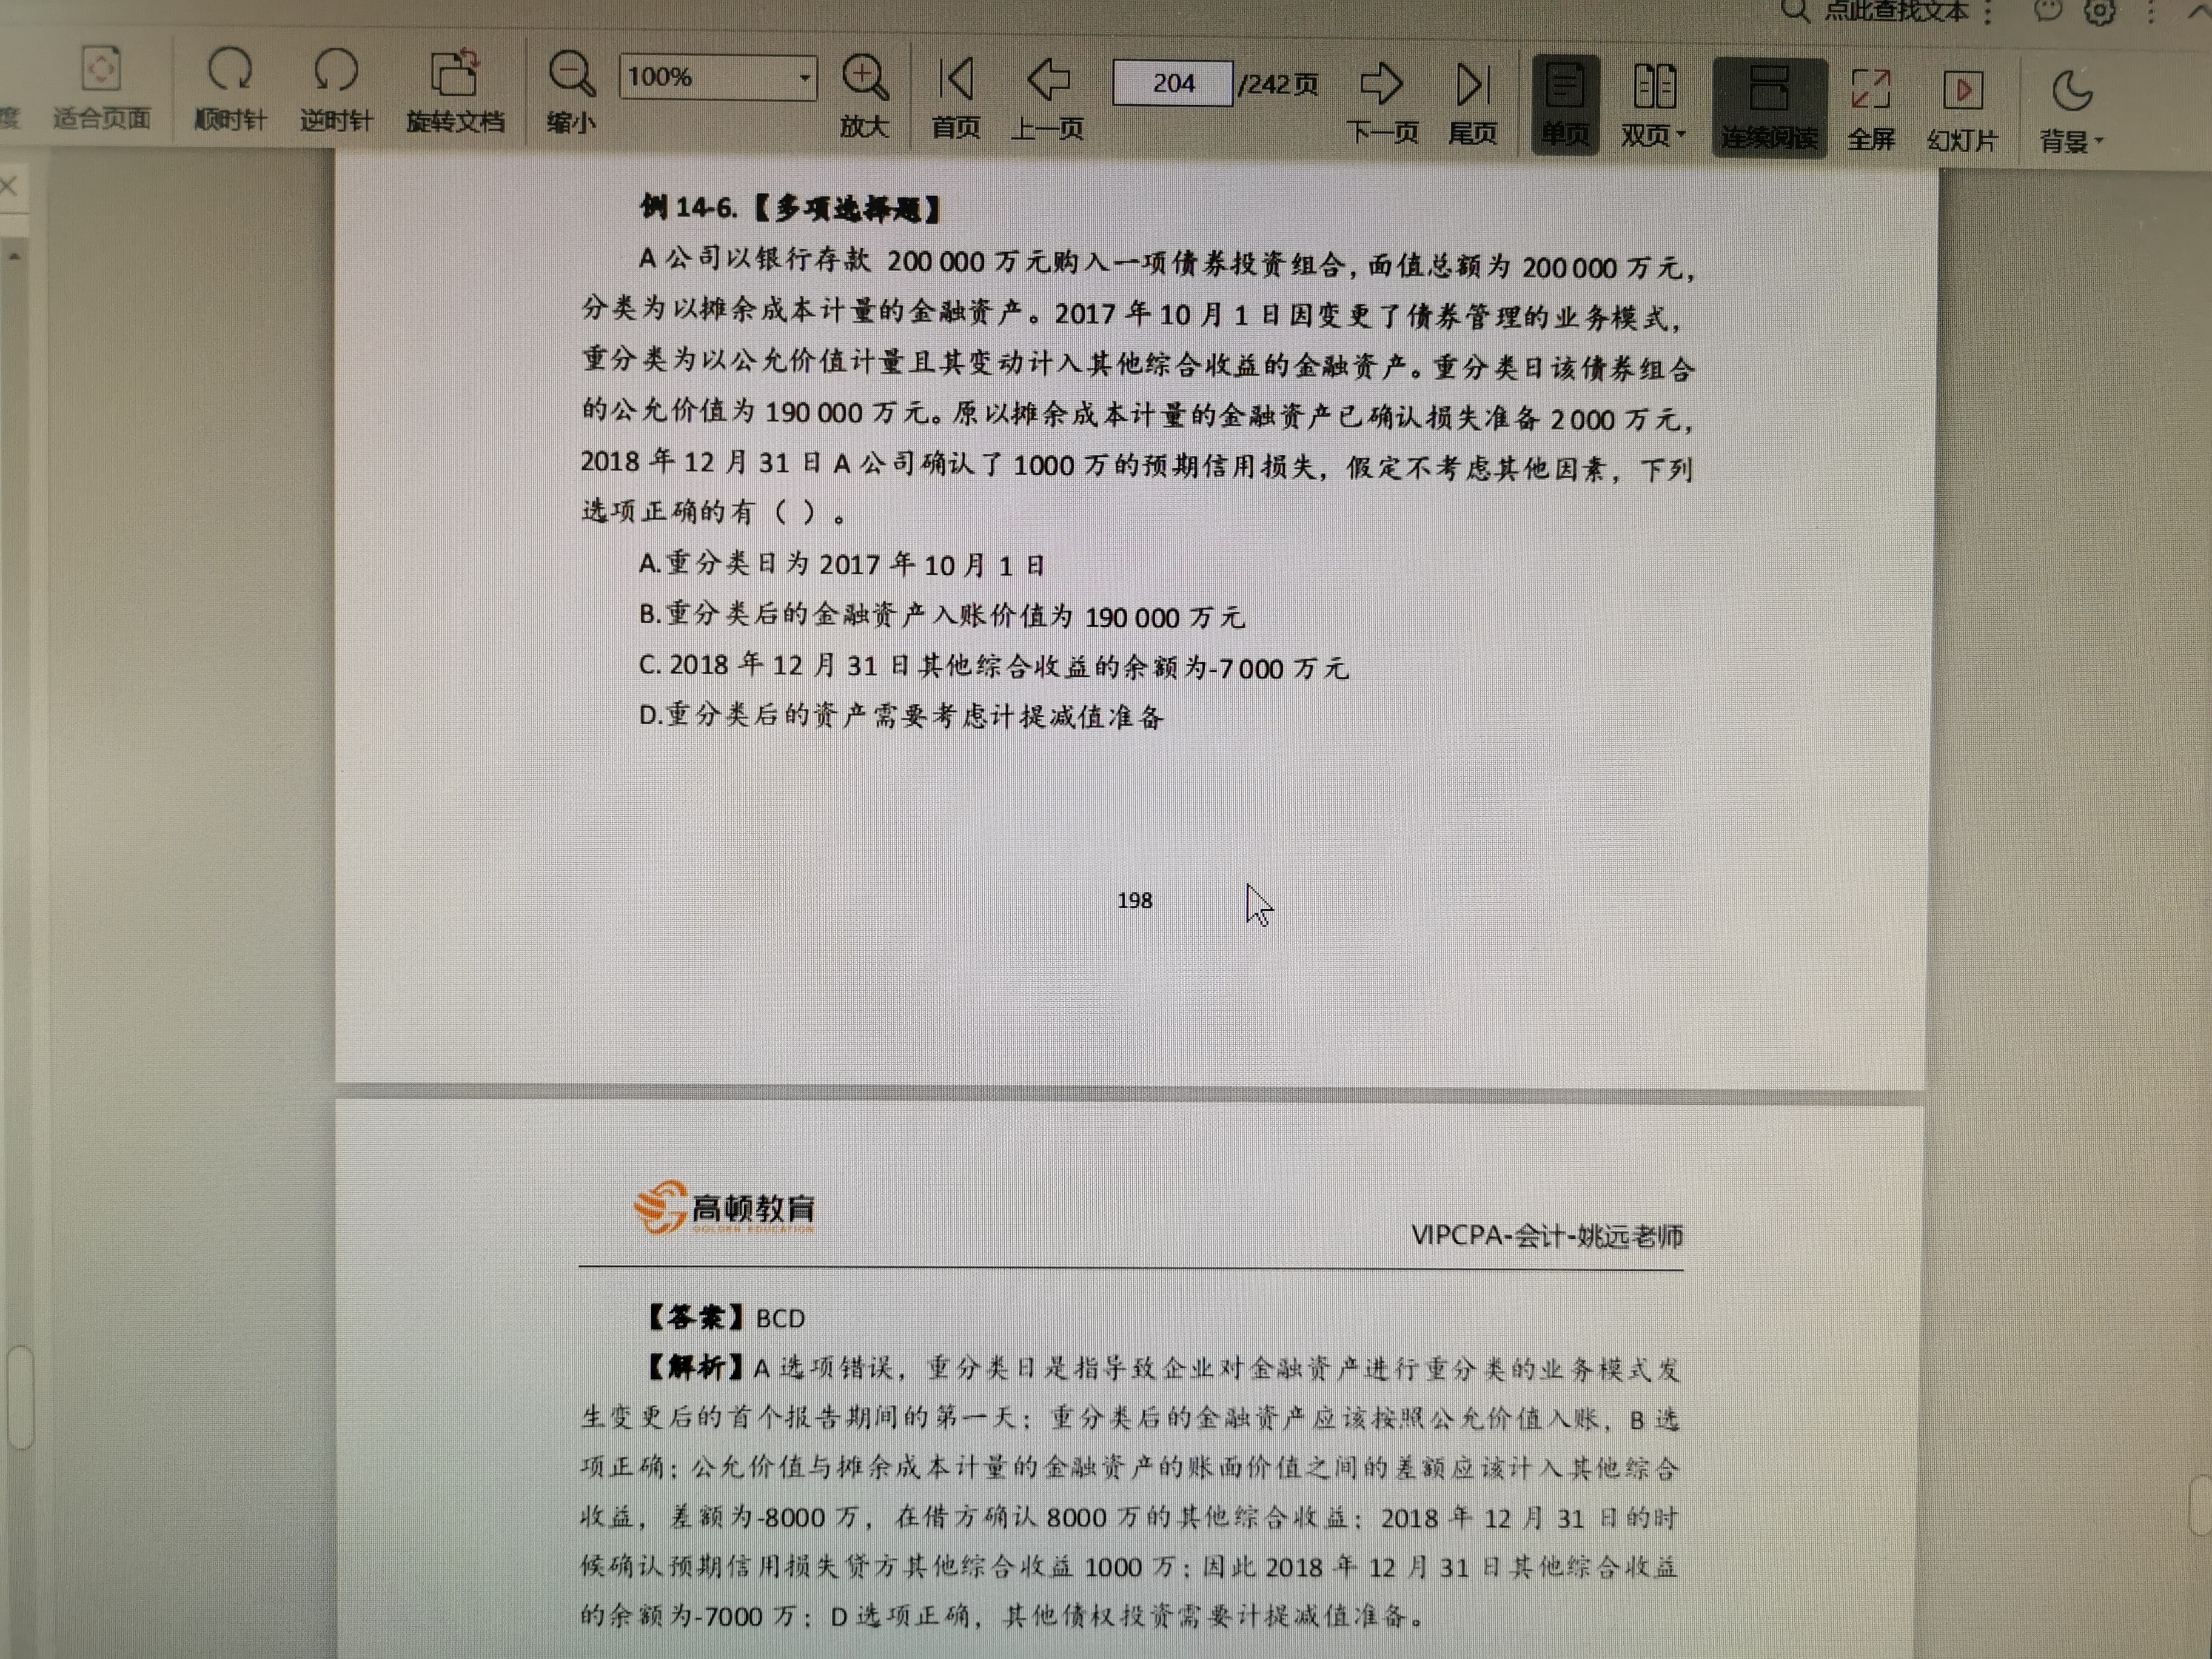Click the header text VIPCPA-会计-姚远老师
Viewport: 2212px width, 1659px height.
click(1546, 1236)
